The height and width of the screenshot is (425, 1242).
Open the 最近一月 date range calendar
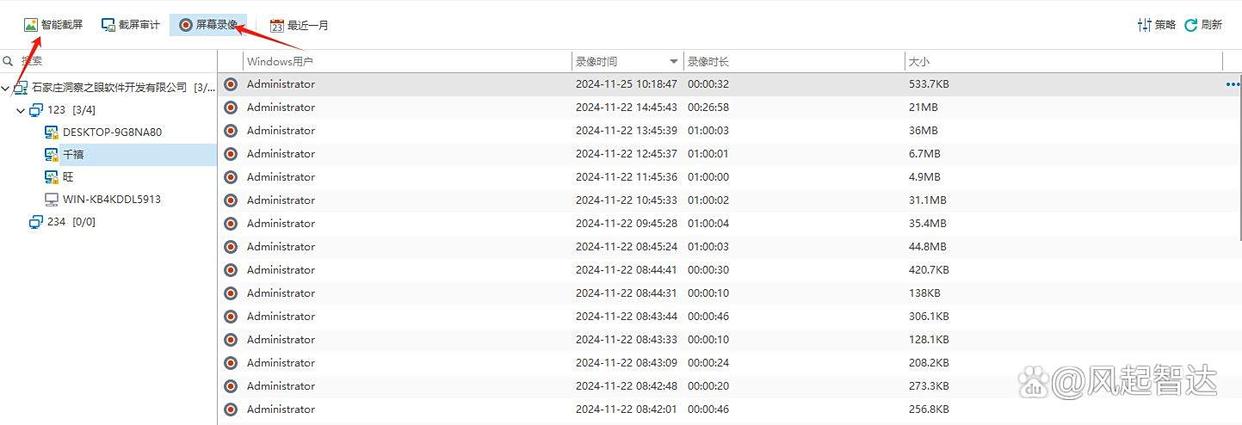[299, 25]
